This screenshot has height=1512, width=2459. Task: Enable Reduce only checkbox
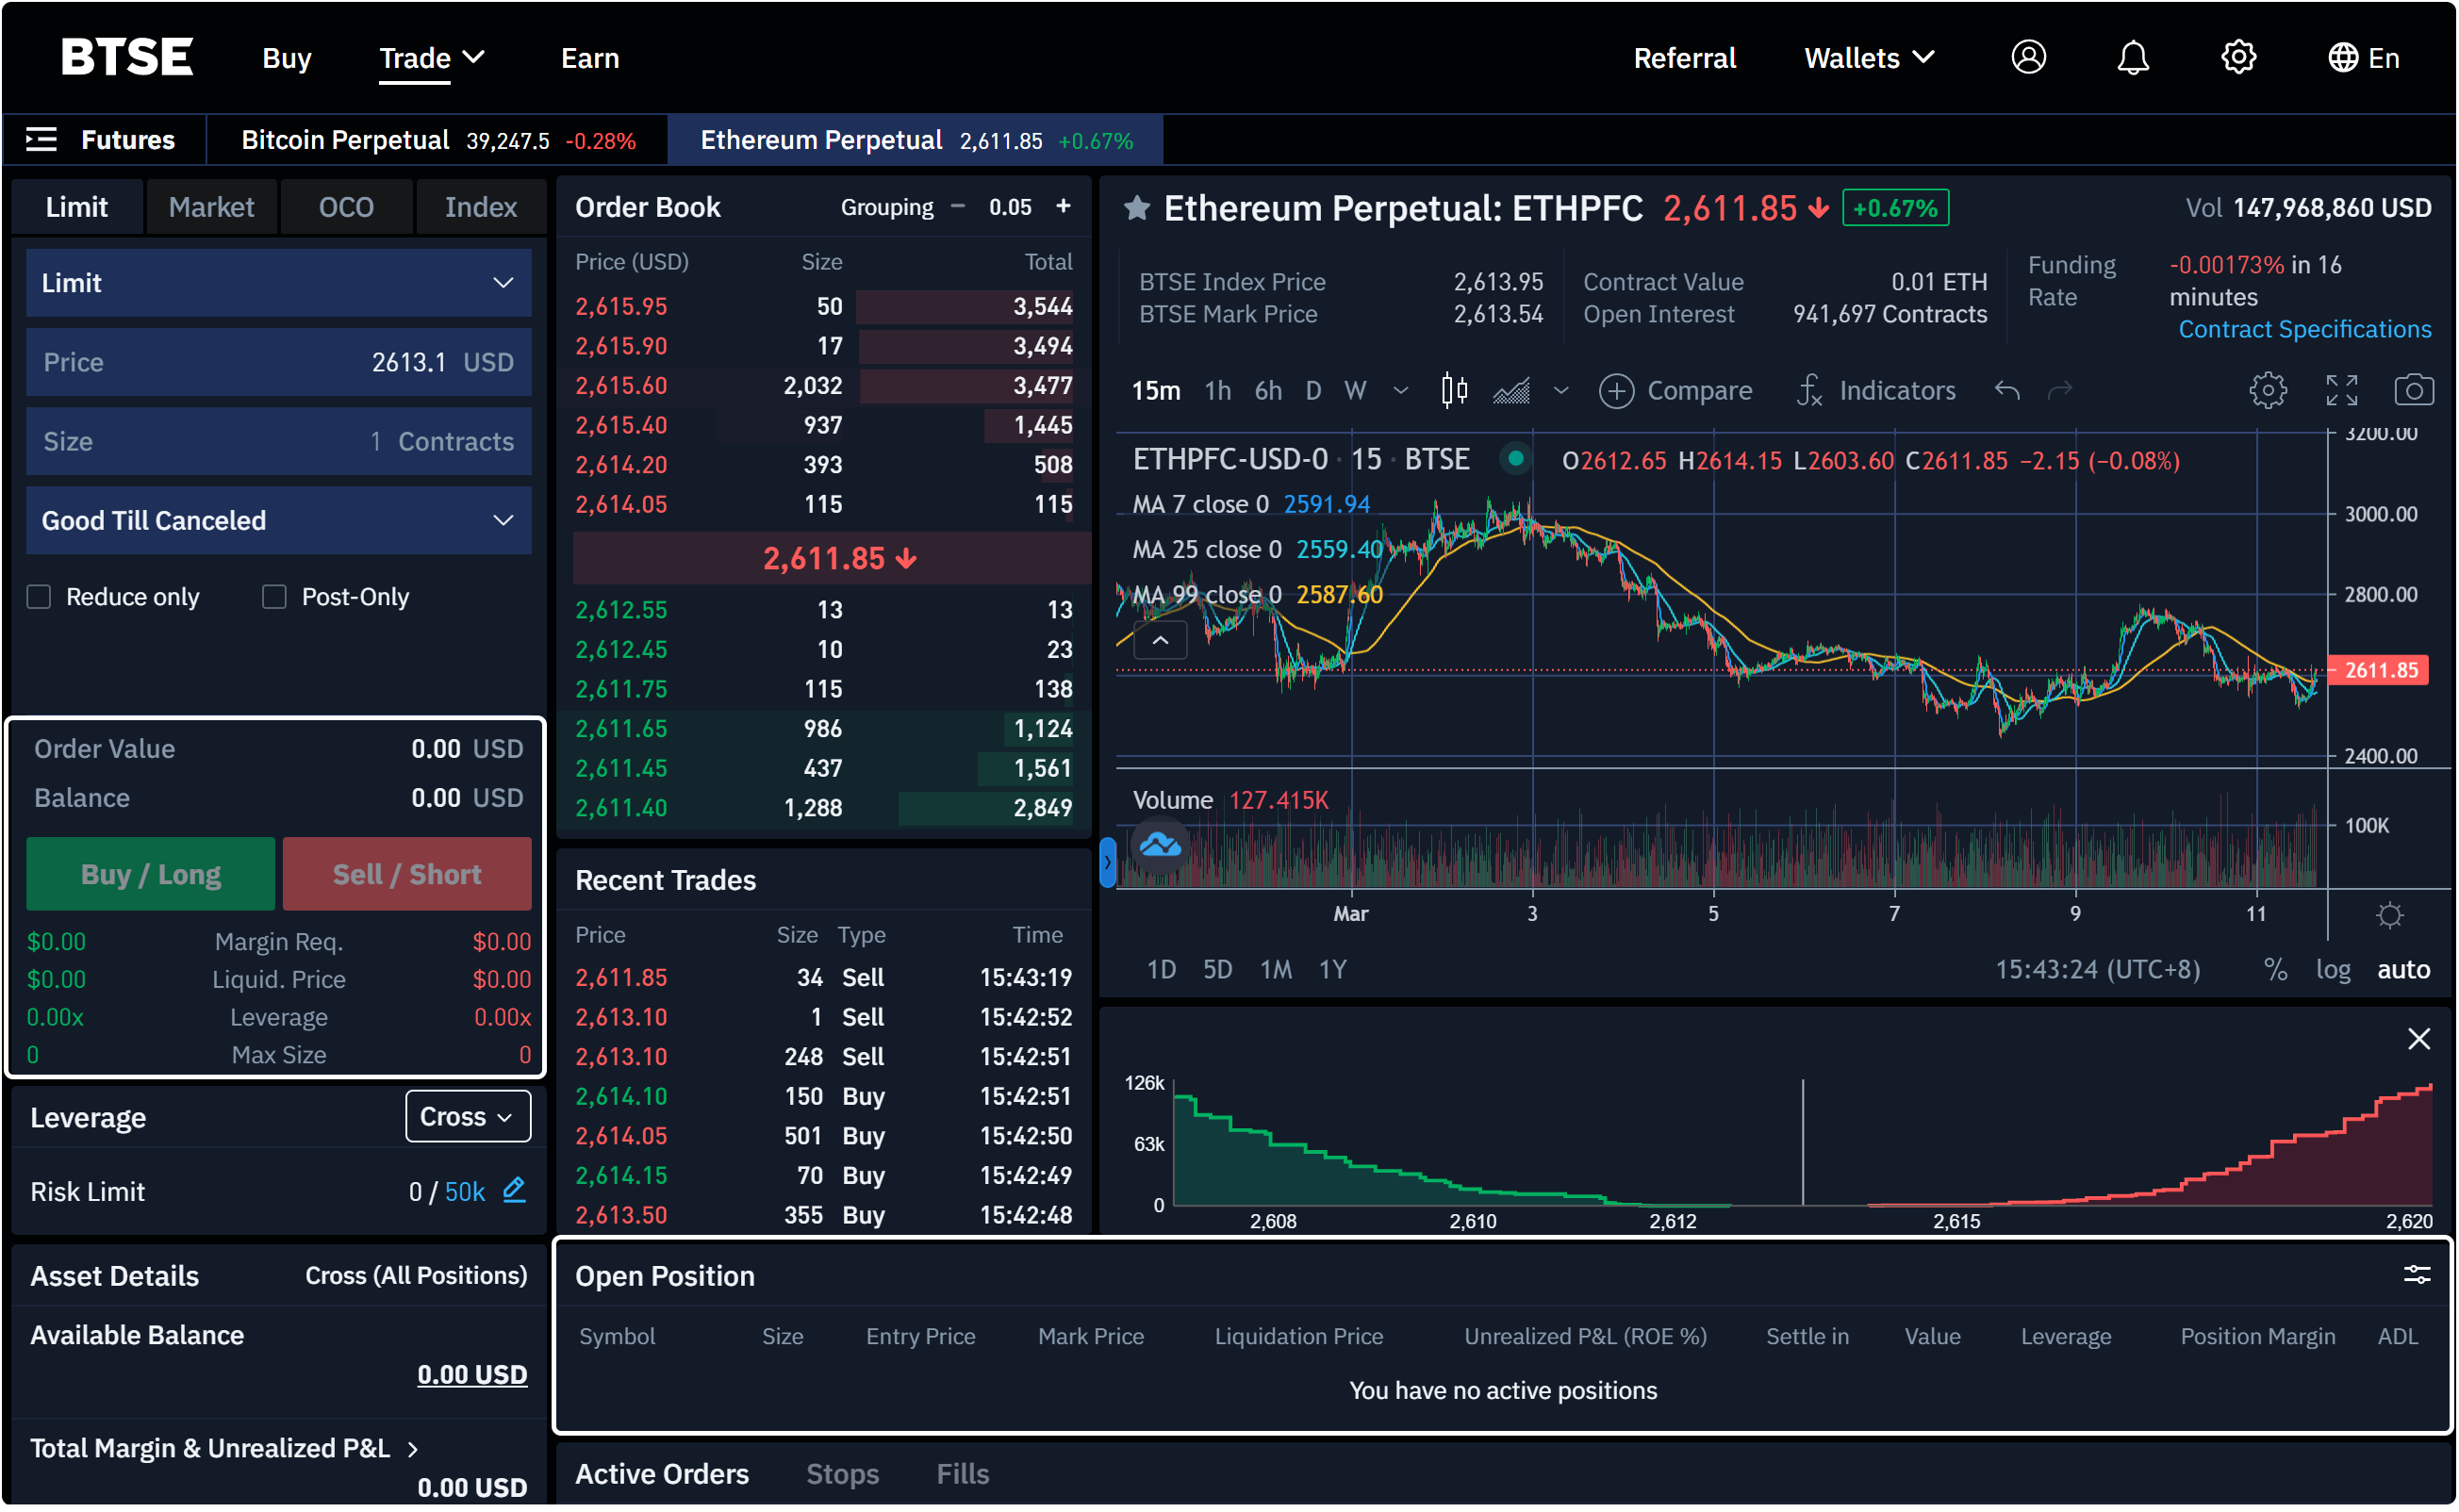click(x=39, y=598)
